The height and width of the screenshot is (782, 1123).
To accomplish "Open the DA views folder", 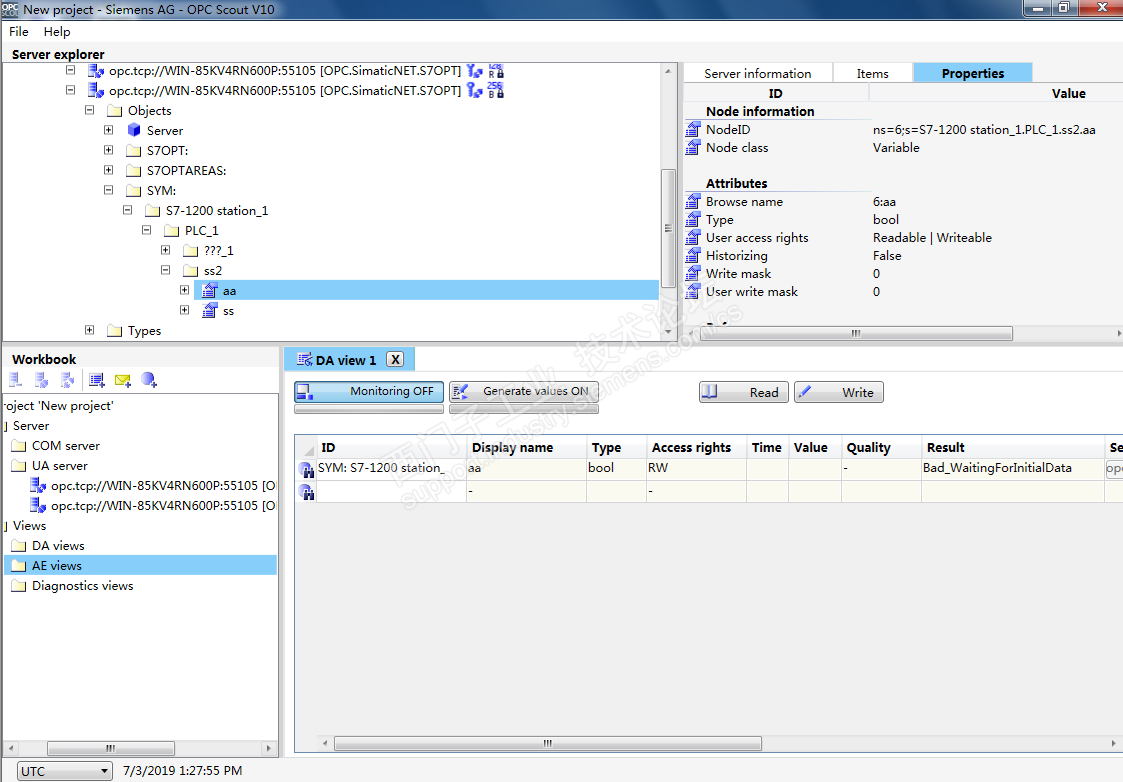I will pos(58,546).
